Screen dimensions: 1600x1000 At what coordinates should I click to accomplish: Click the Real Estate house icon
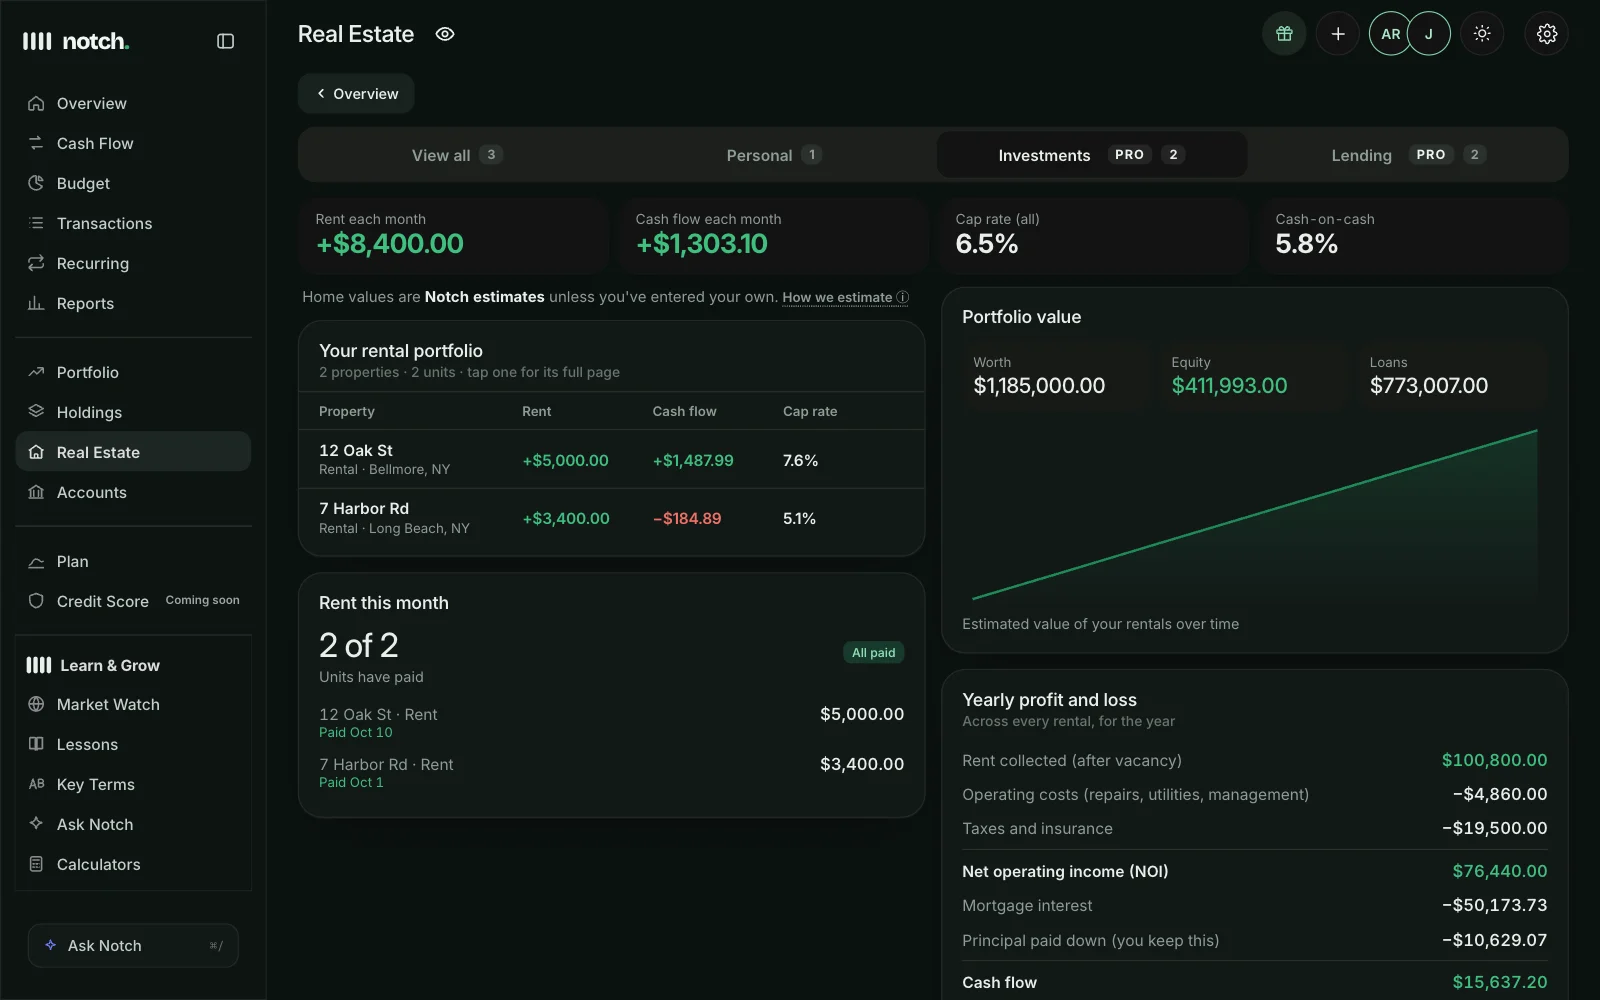click(36, 452)
